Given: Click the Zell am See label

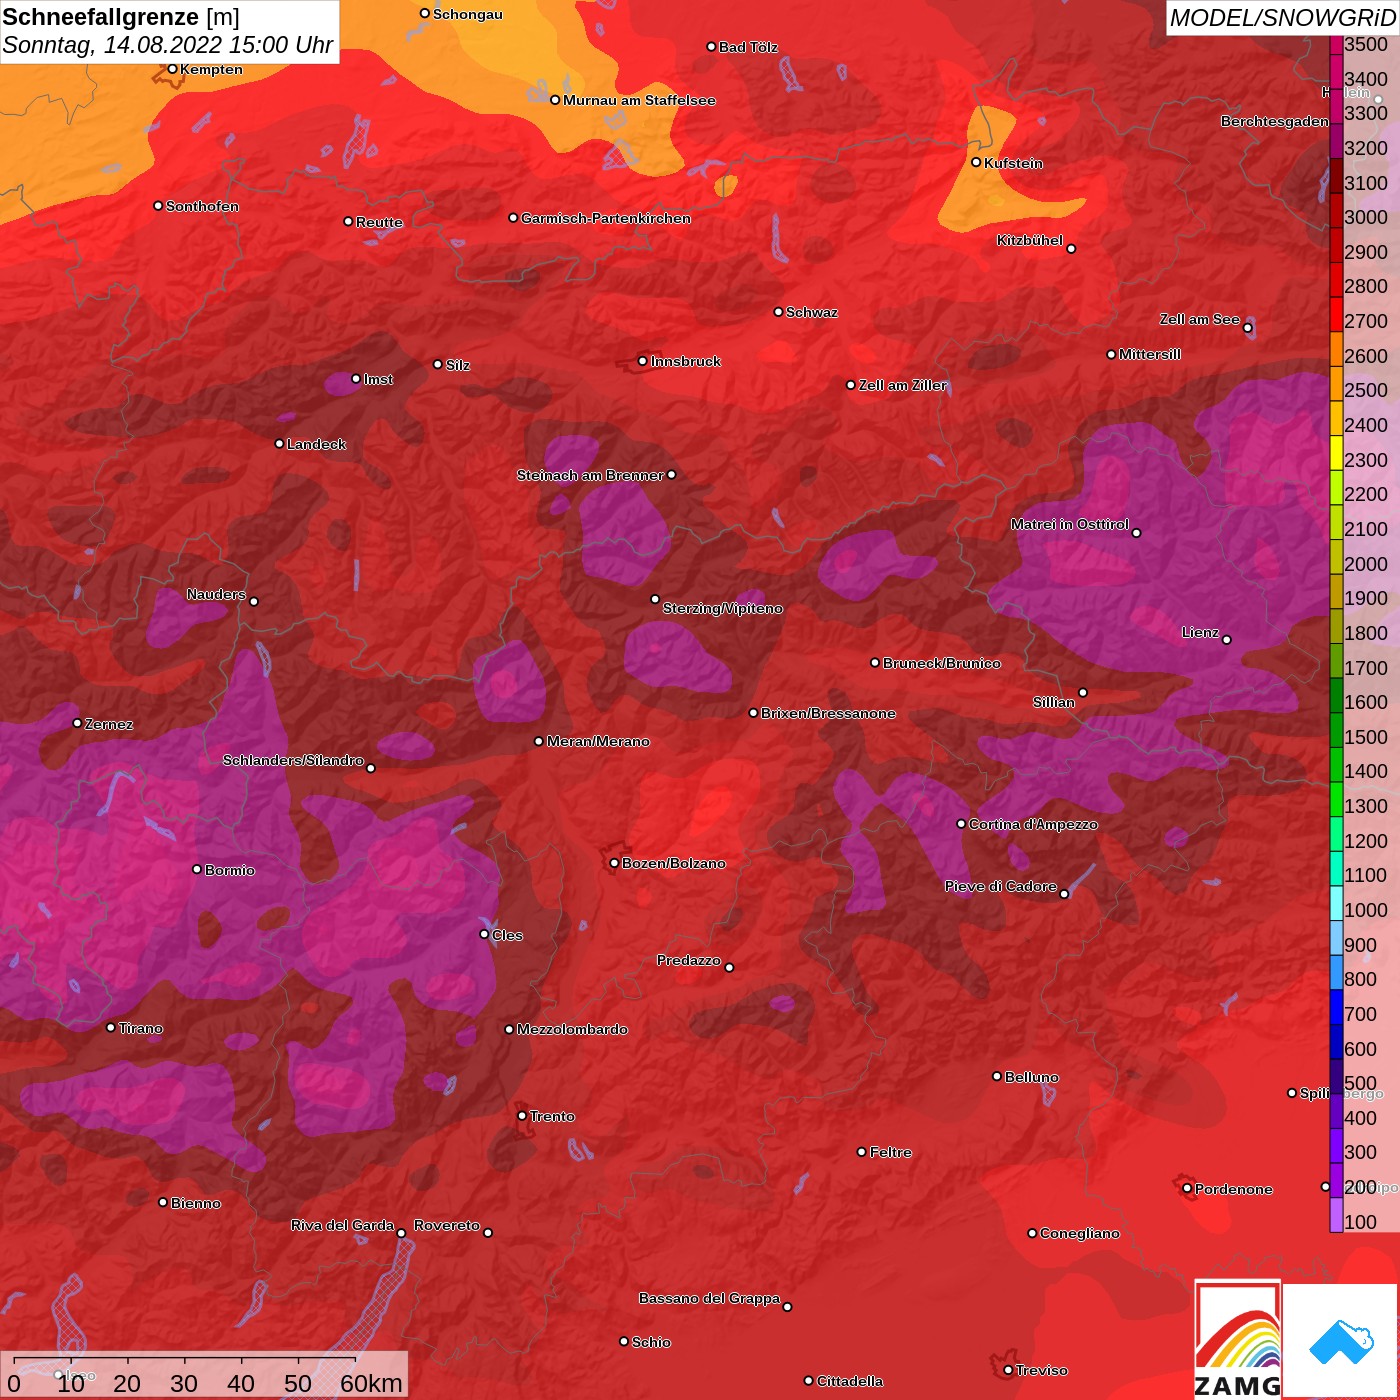Looking at the screenshot, I should [x=1199, y=319].
